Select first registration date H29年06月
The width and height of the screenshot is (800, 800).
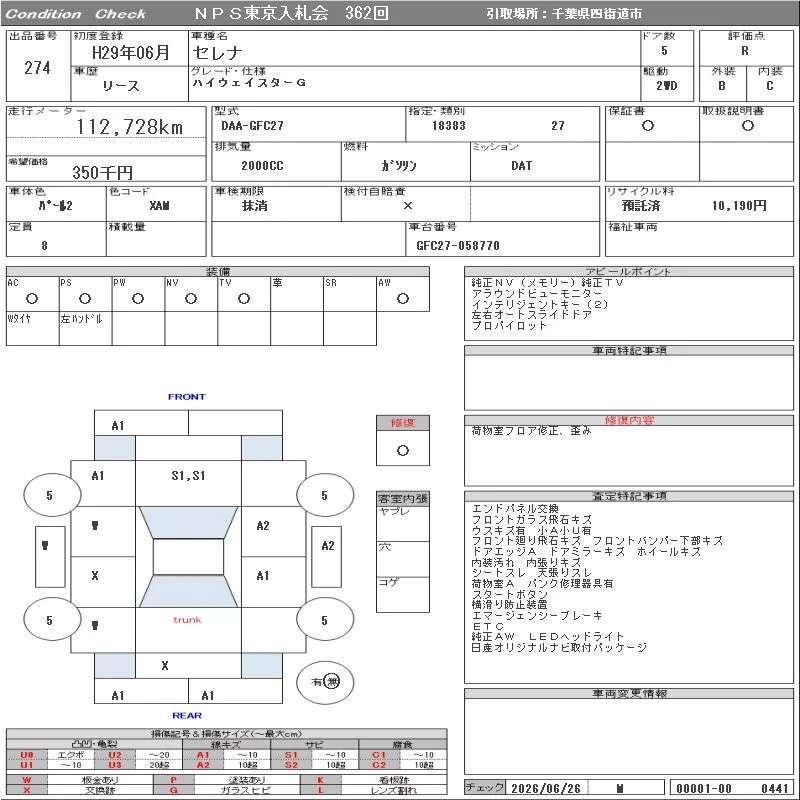[130, 53]
